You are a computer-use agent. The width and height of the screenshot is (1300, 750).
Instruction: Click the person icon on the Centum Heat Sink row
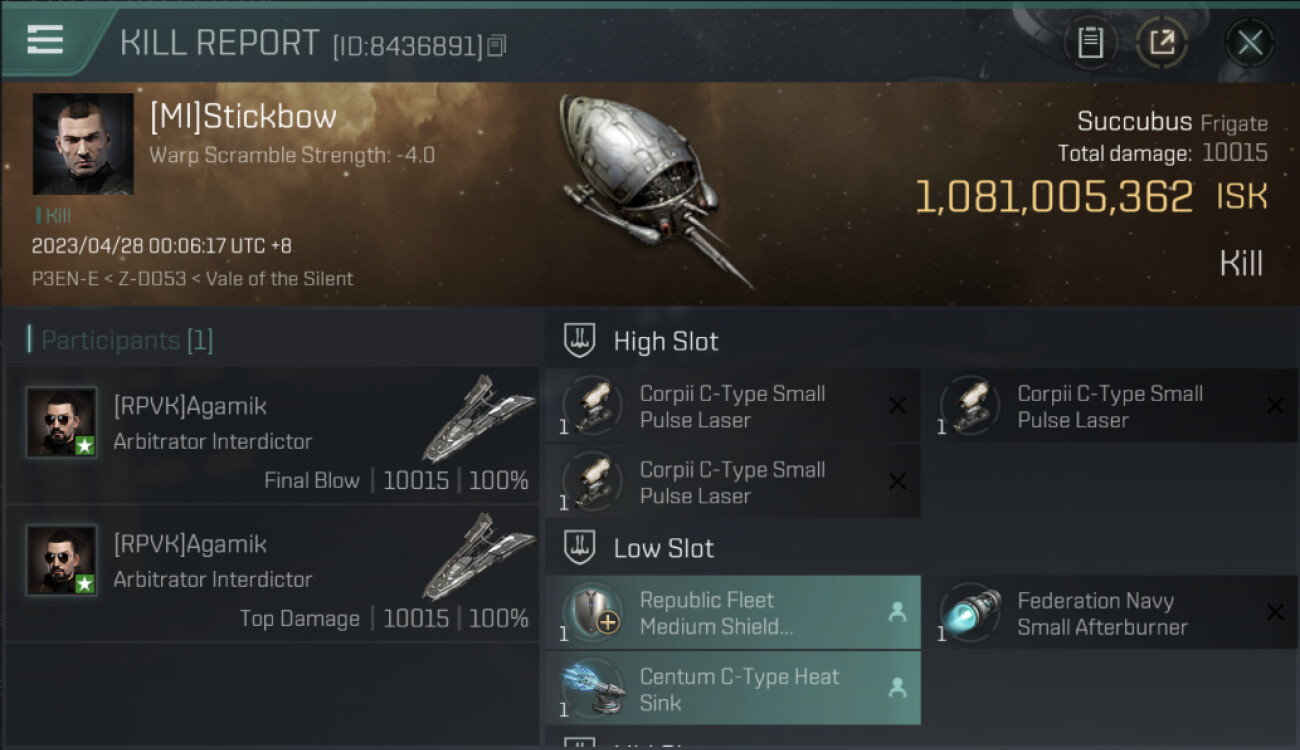tap(897, 688)
